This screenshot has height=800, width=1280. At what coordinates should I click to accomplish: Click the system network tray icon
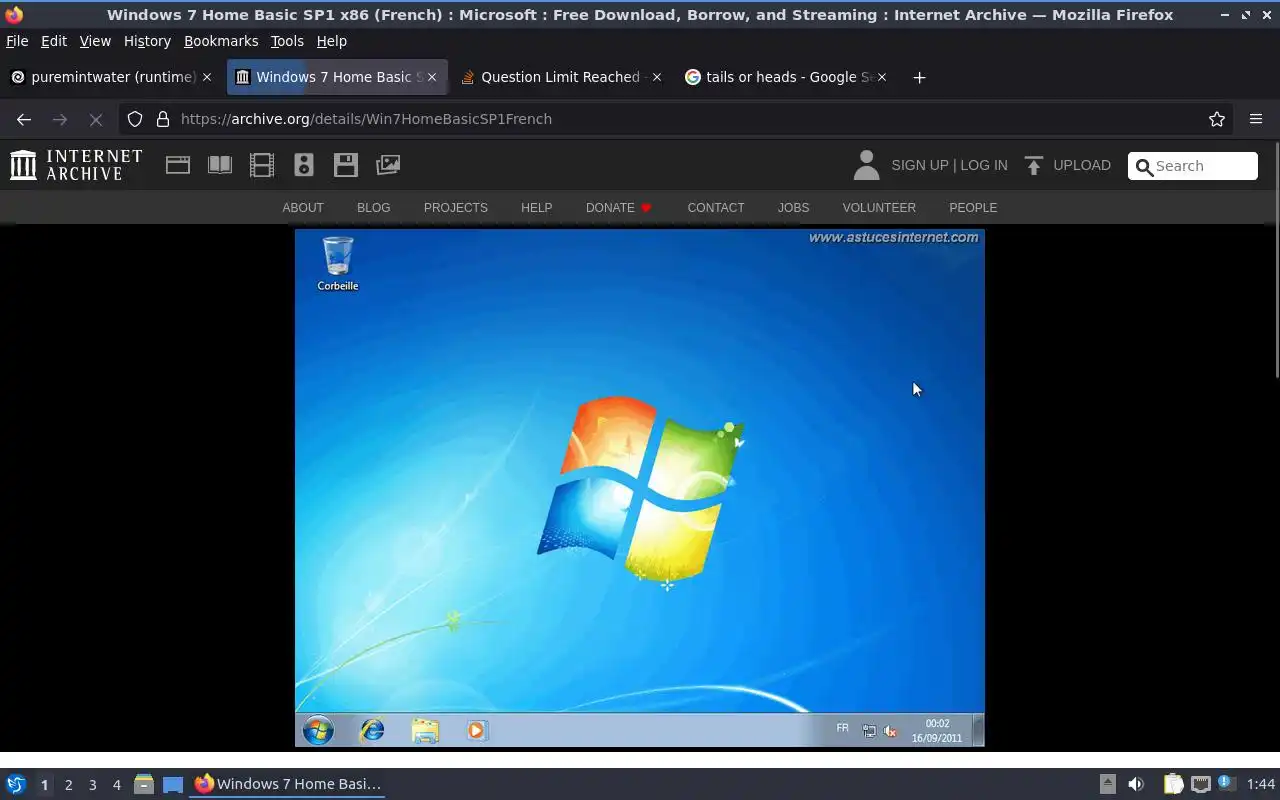click(1200, 784)
